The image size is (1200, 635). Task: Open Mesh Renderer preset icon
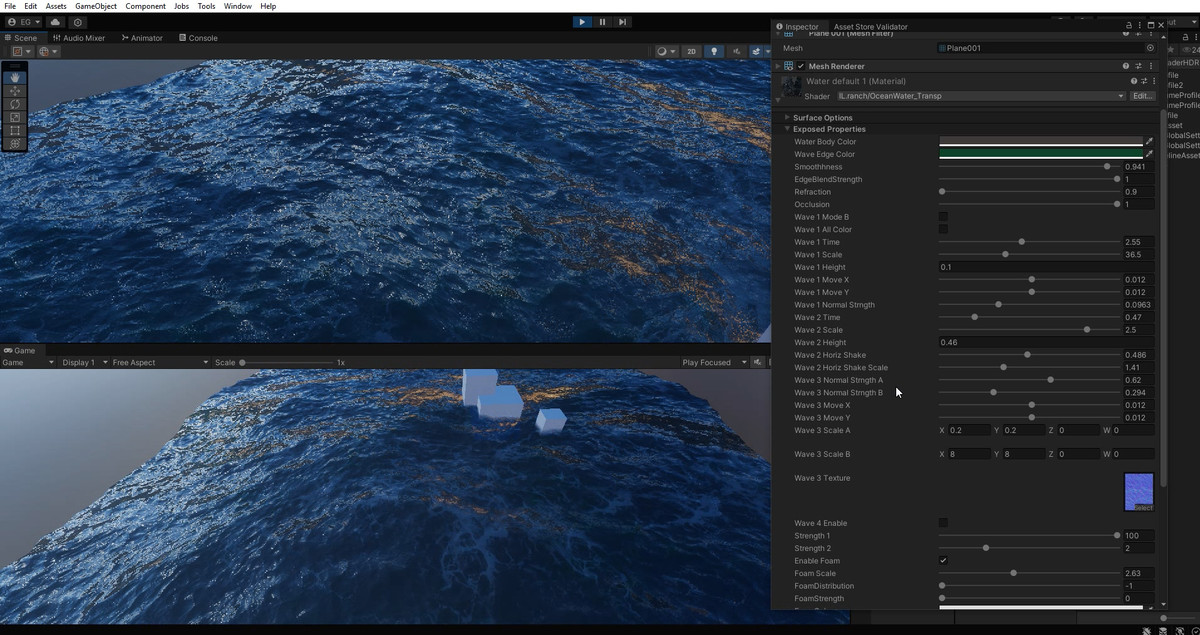[x=1138, y=66]
